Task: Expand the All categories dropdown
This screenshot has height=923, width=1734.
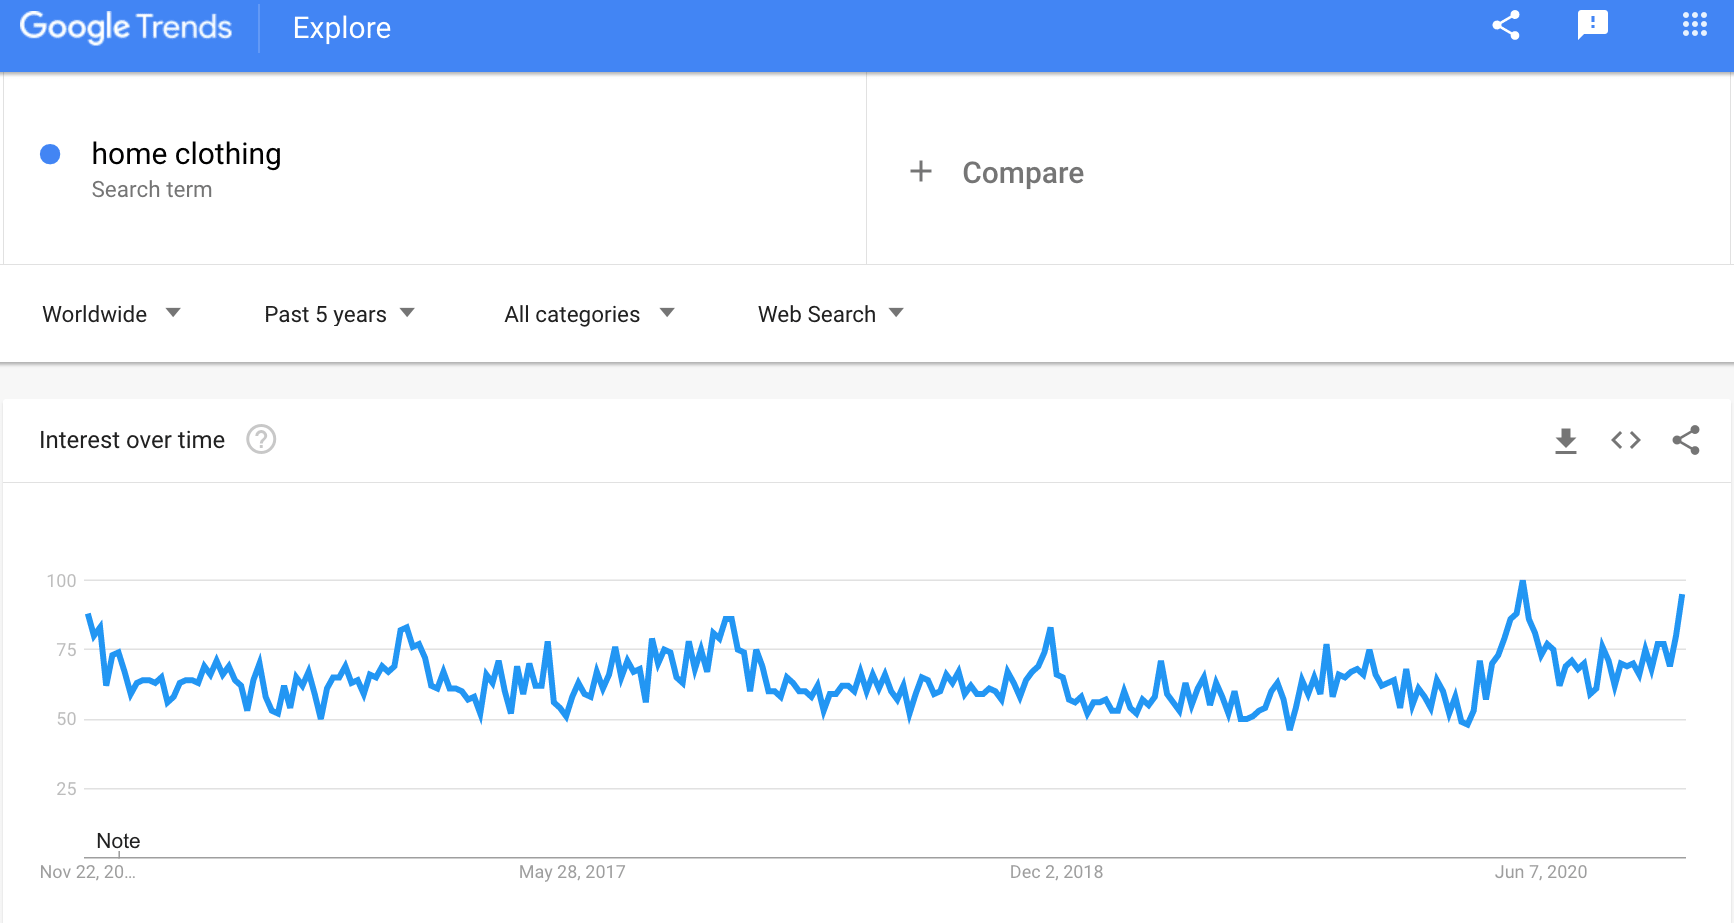Action: tap(590, 314)
